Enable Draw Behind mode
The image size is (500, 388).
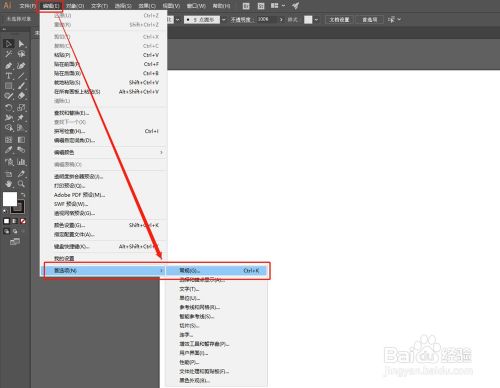(x=15, y=231)
